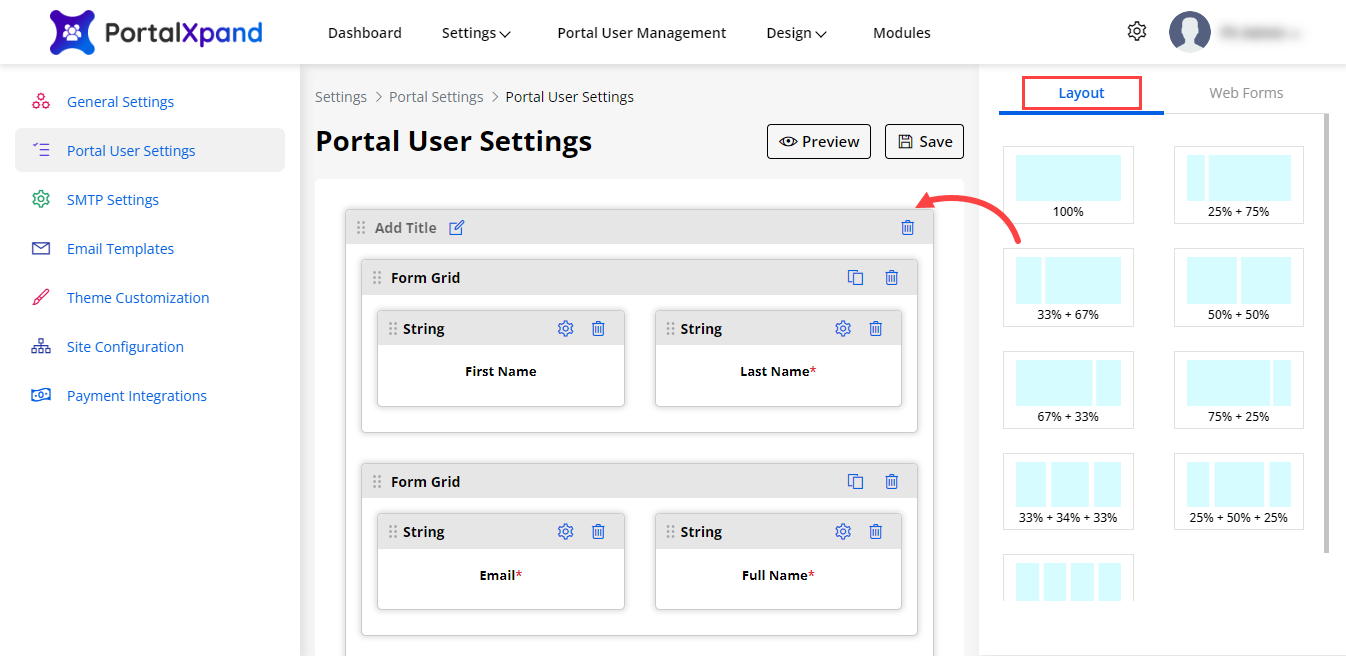Delete the Add Title section via trash icon
The width and height of the screenshot is (1346, 656).
tap(907, 228)
